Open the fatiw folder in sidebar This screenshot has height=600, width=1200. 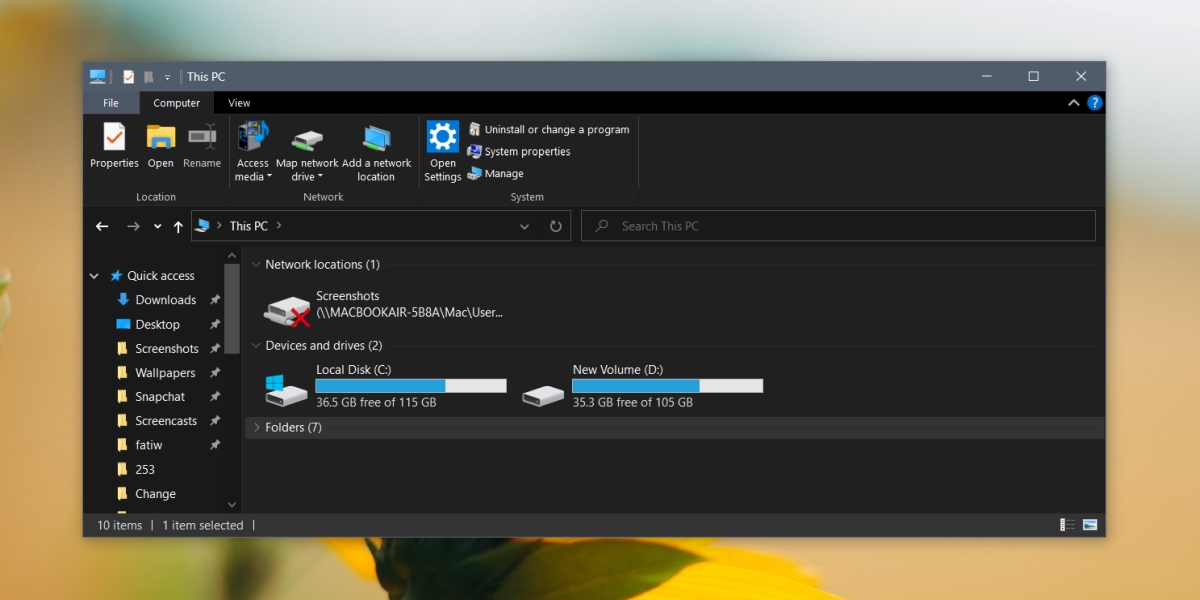coord(148,445)
